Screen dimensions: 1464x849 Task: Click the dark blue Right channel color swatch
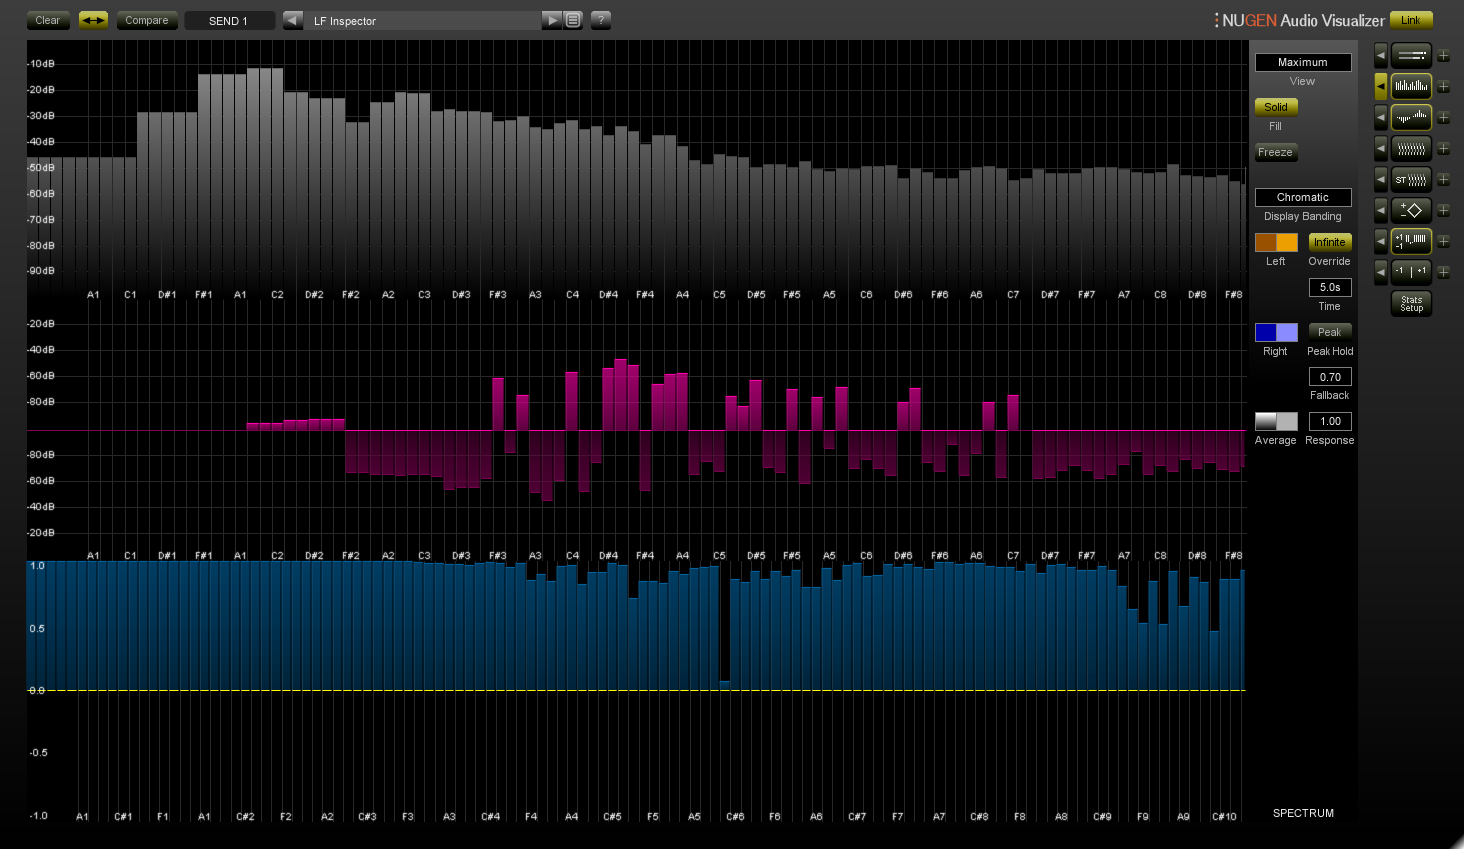[1266, 332]
